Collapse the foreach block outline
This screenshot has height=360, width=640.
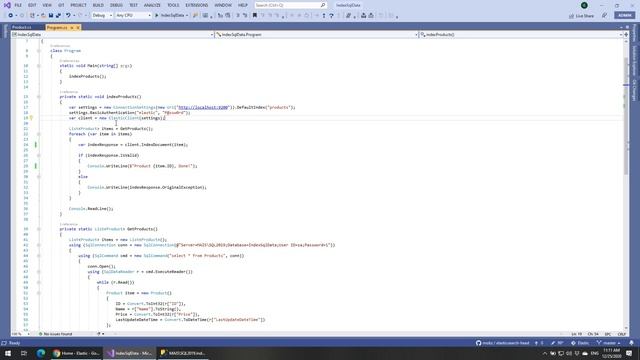39,134
